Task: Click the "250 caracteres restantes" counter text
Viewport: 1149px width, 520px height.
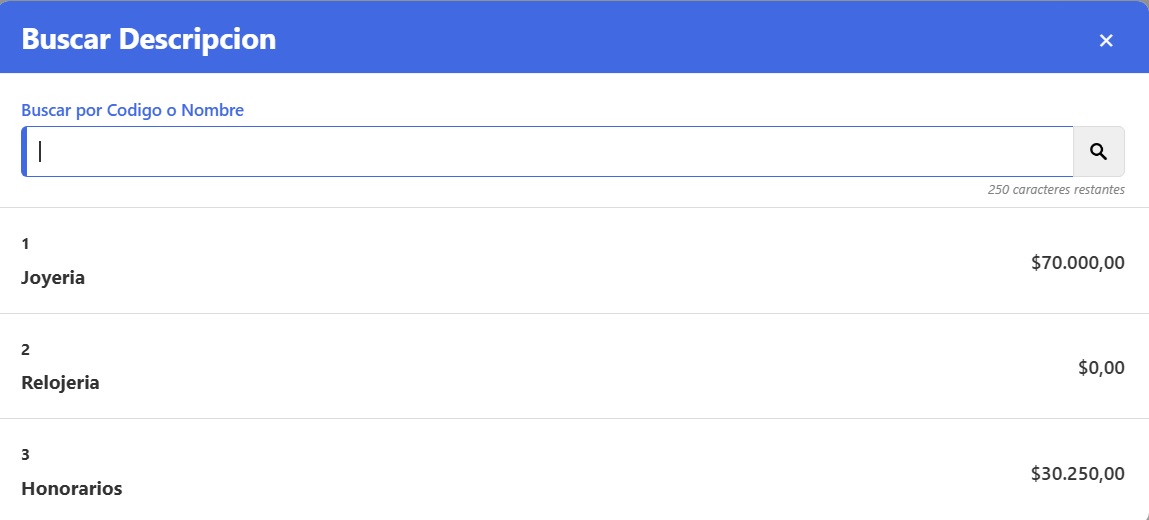Action: coord(1055,189)
